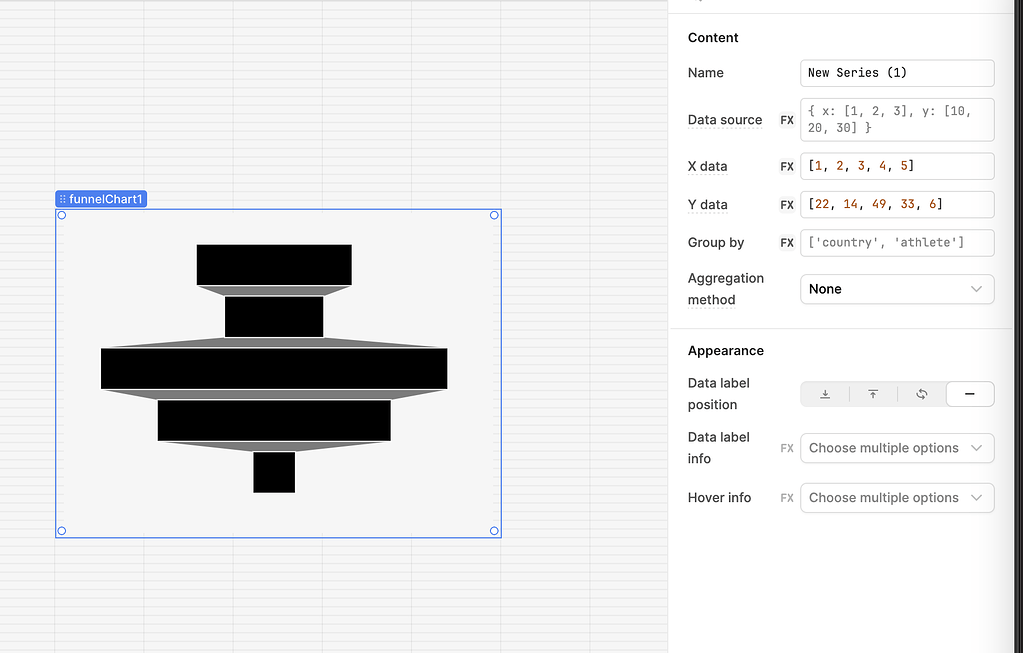This screenshot has width=1023, height=653.
Task: Toggle FX for X data field
Action: (x=787, y=166)
